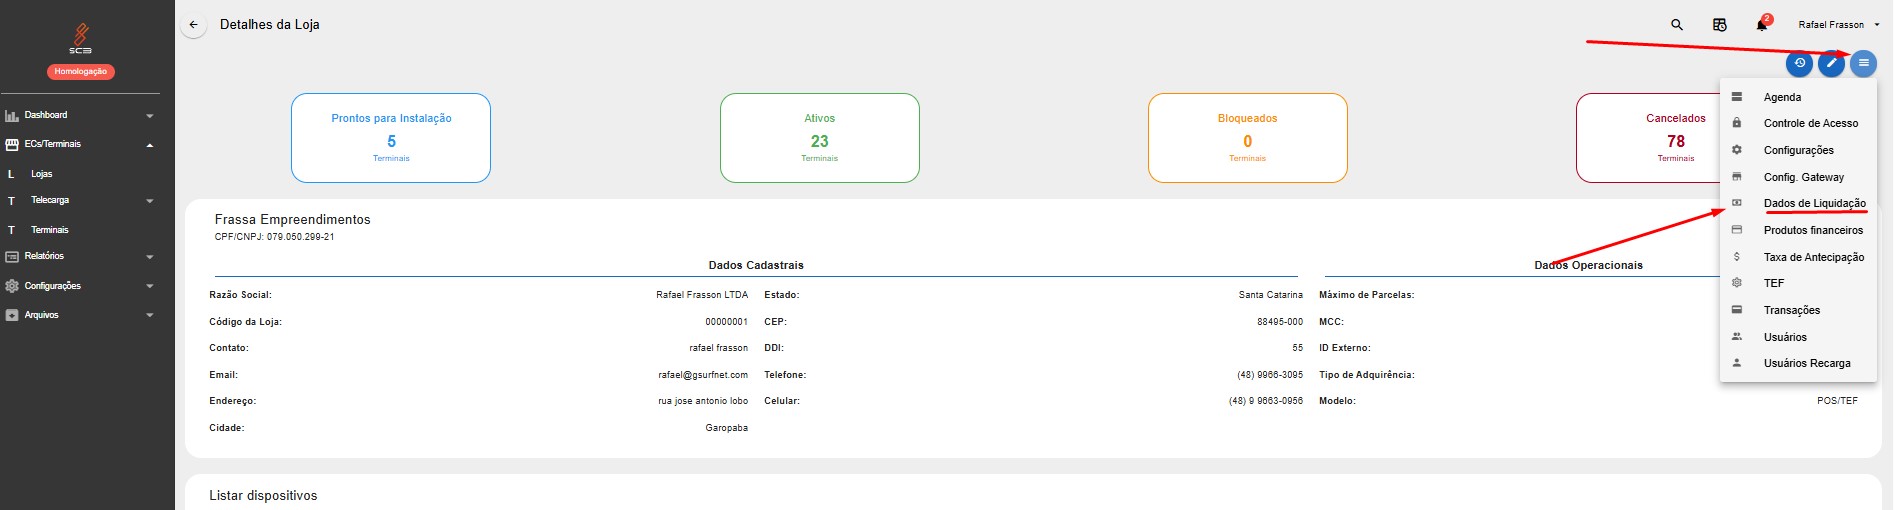The height and width of the screenshot is (510, 1894).
Task: Toggle the blue hamburger menu button
Action: point(1863,63)
